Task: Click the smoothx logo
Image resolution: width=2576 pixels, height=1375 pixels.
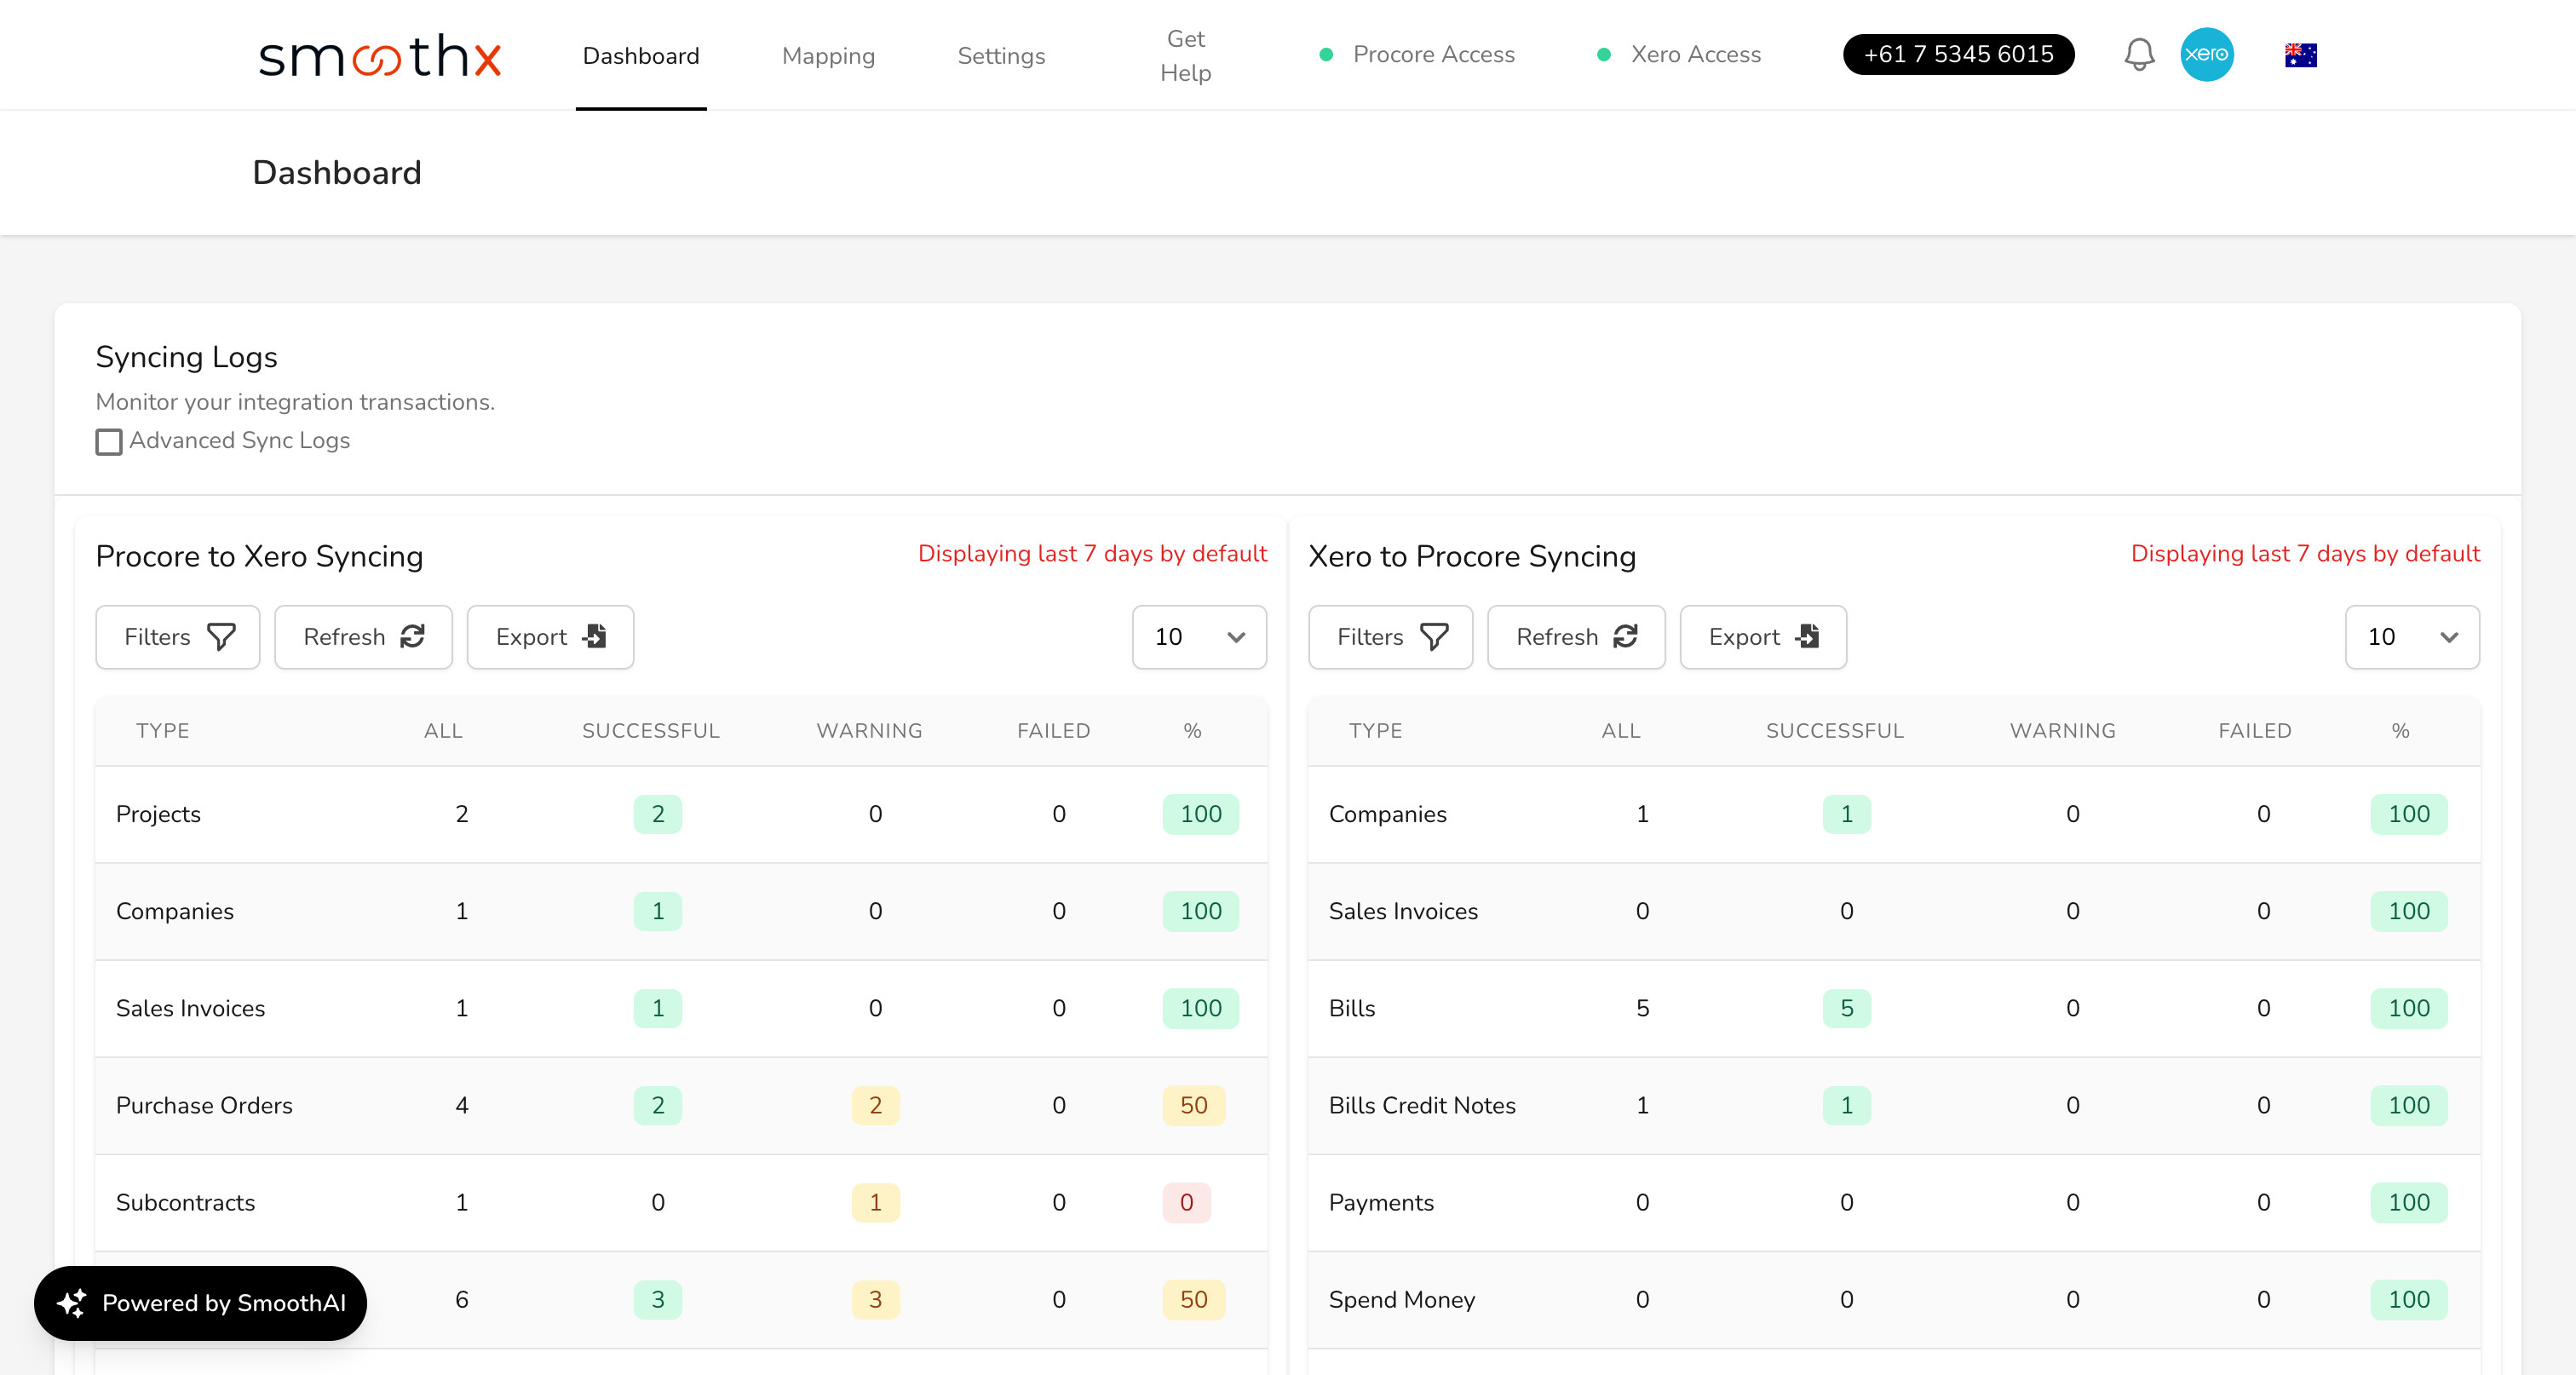Action: [380, 56]
